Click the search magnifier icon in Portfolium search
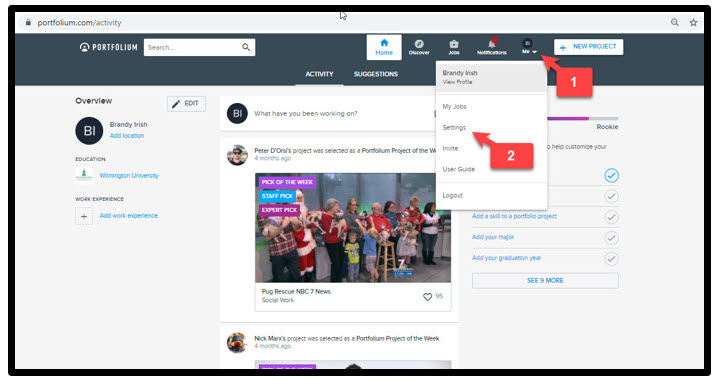The height and width of the screenshot is (381, 712). pyautogui.click(x=246, y=47)
